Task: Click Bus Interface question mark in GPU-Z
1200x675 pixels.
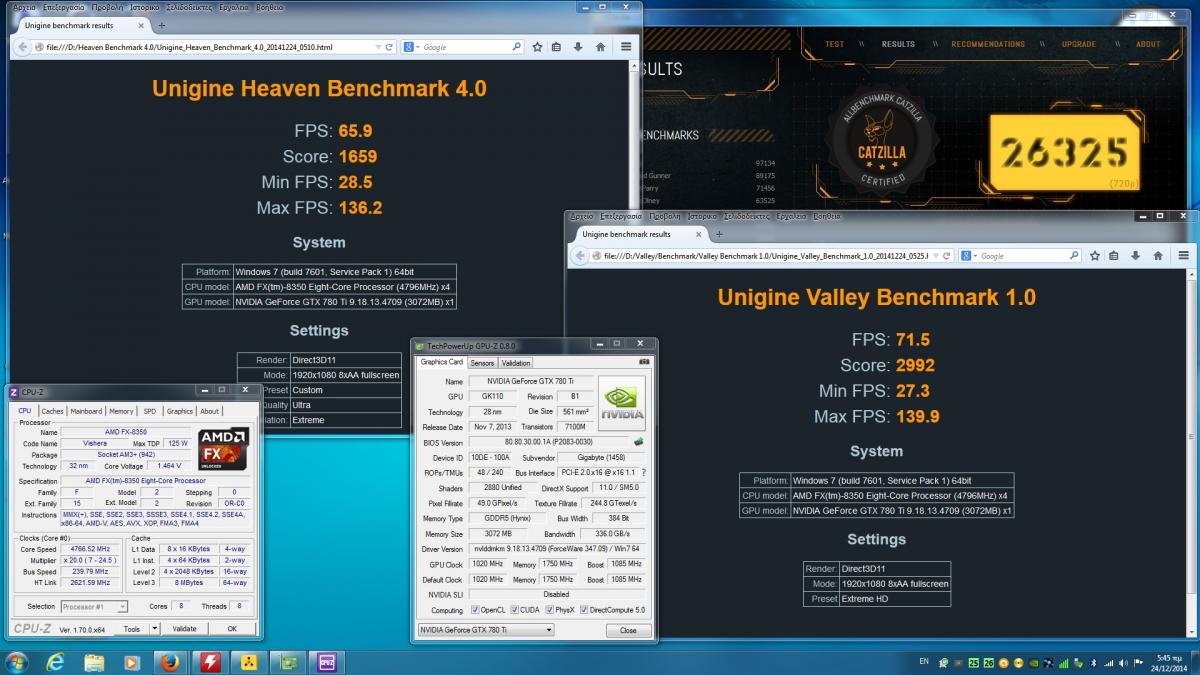Action: click(643, 472)
